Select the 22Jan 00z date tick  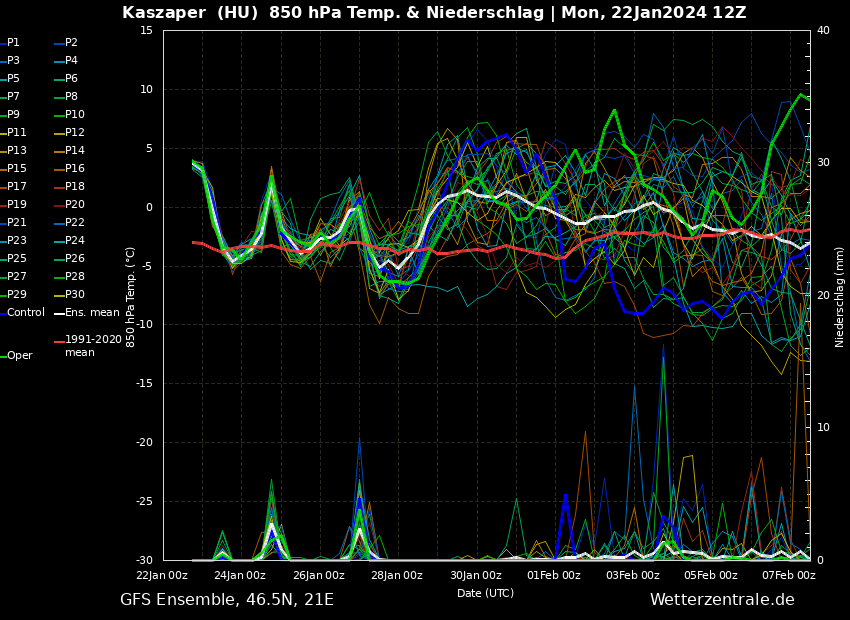(x=162, y=575)
